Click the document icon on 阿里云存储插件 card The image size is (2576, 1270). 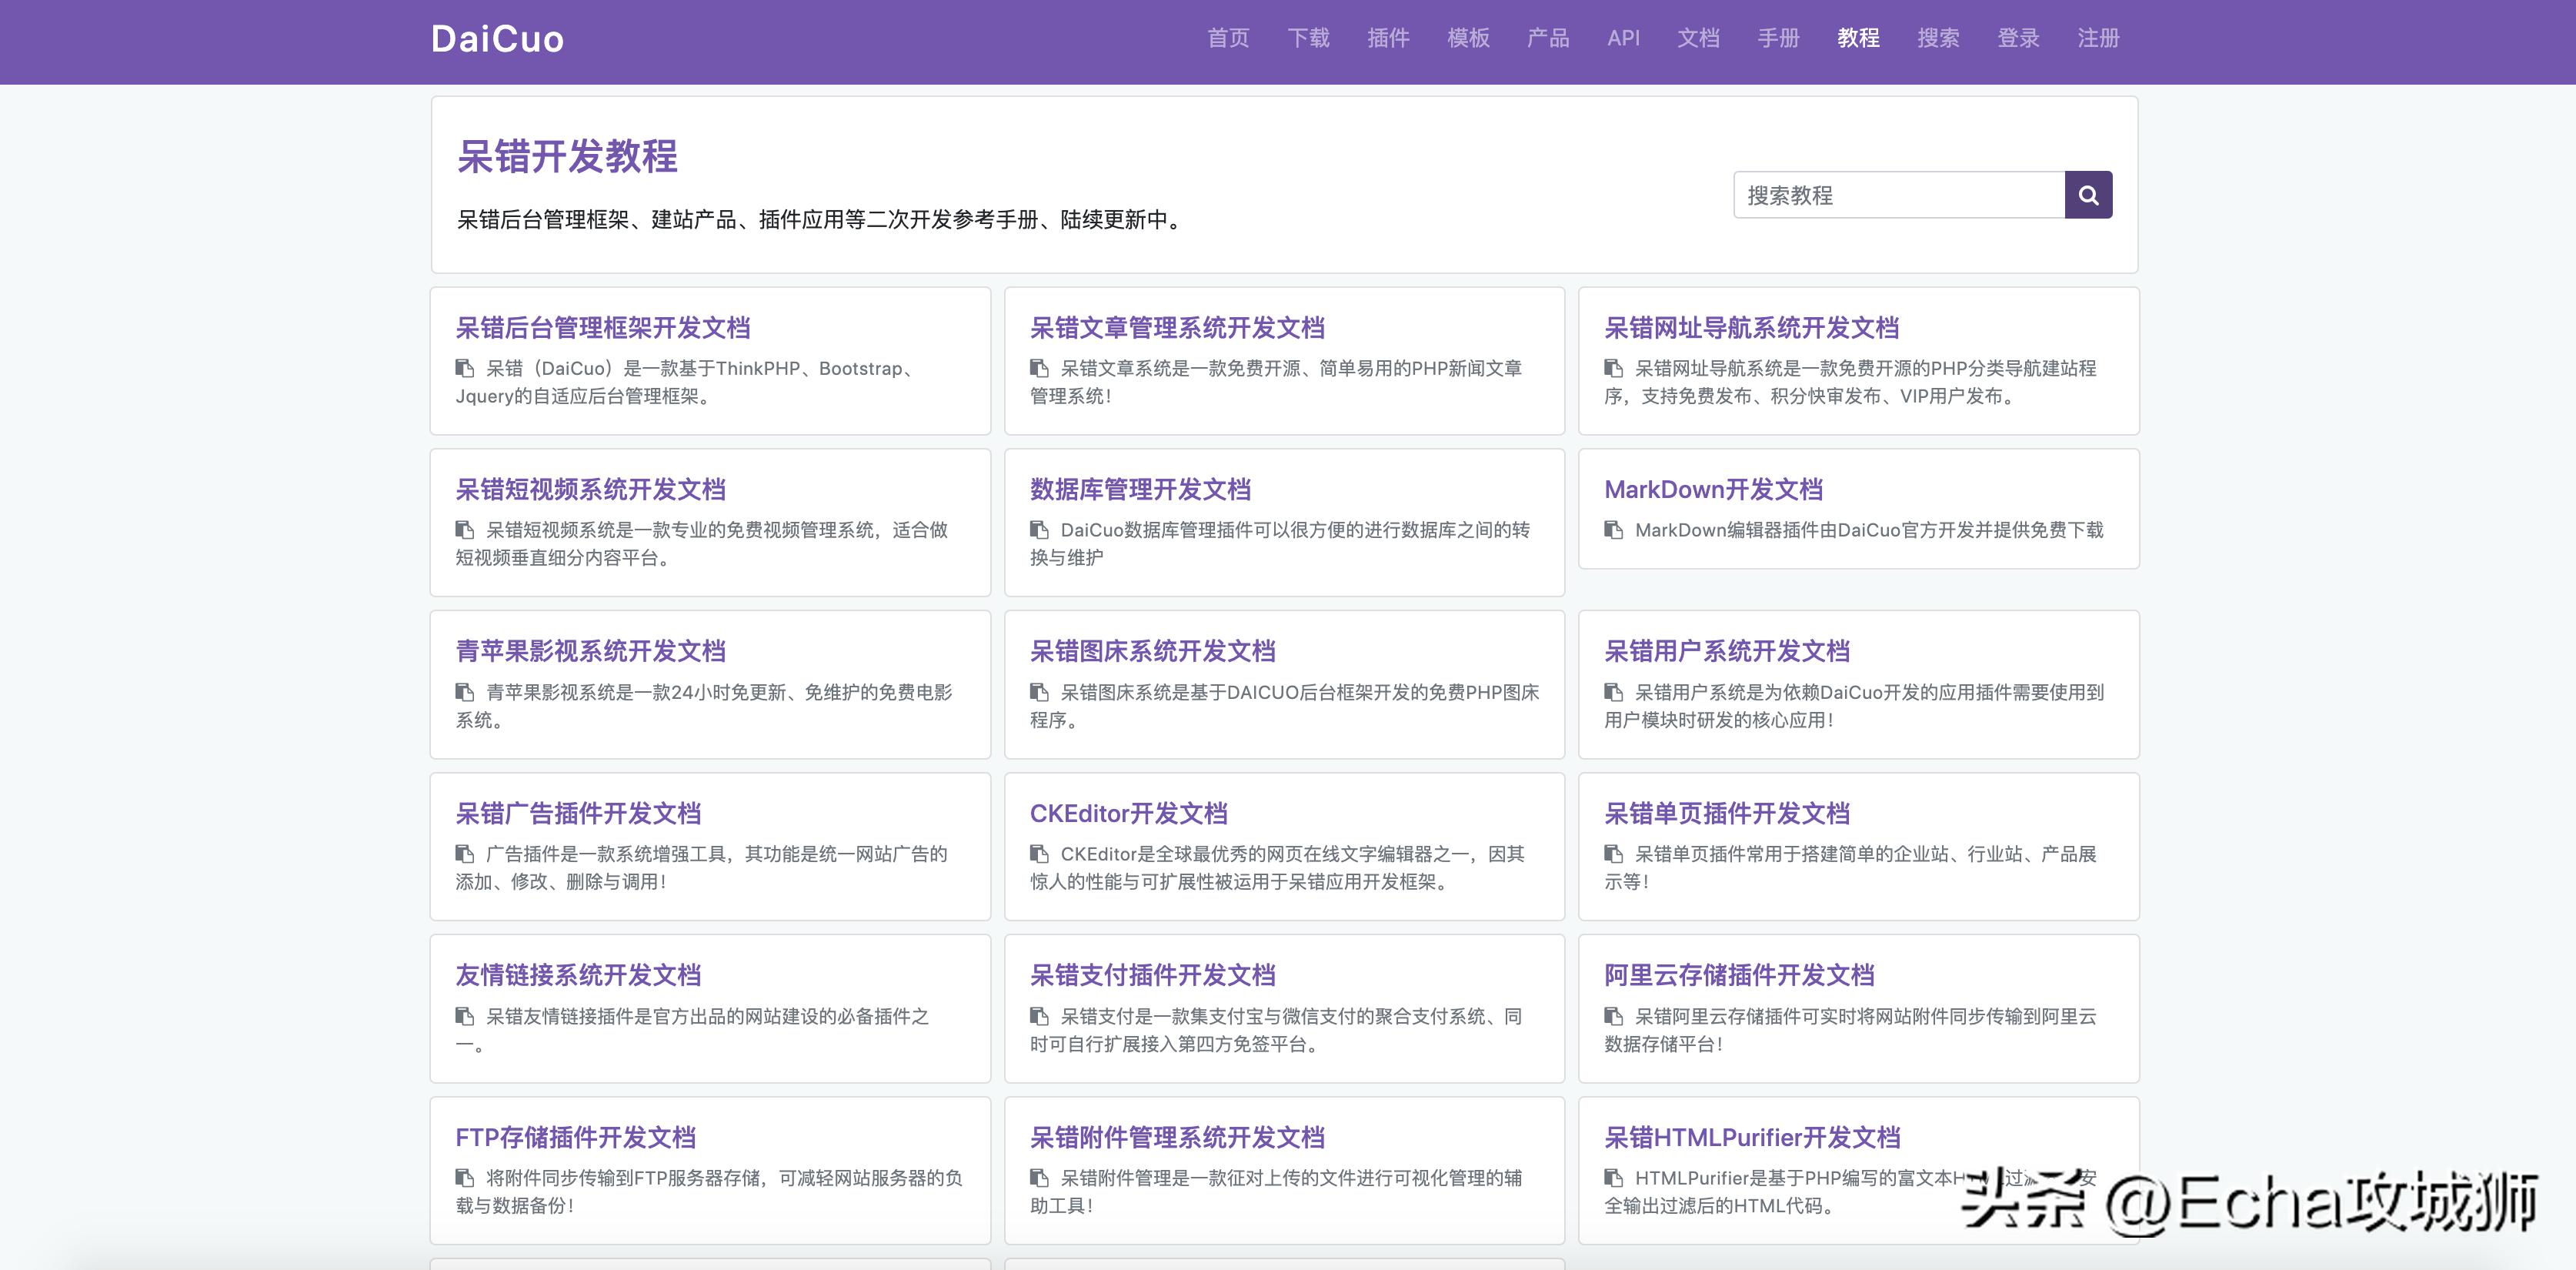[1613, 1016]
